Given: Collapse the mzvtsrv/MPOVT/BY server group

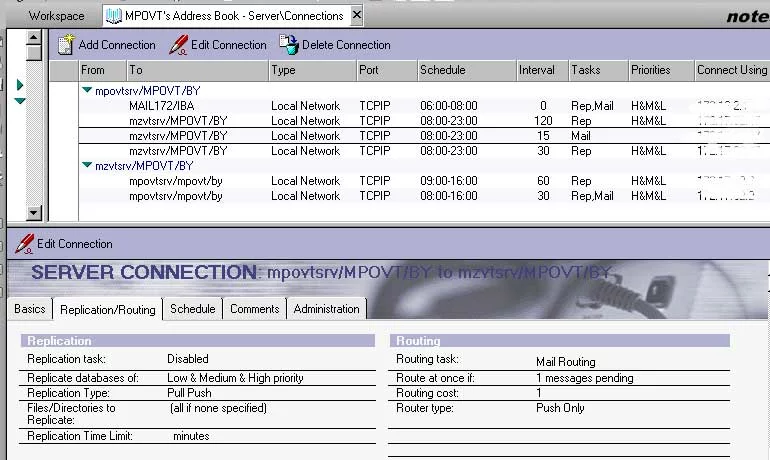Looking at the screenshot, I should (87, 166).
